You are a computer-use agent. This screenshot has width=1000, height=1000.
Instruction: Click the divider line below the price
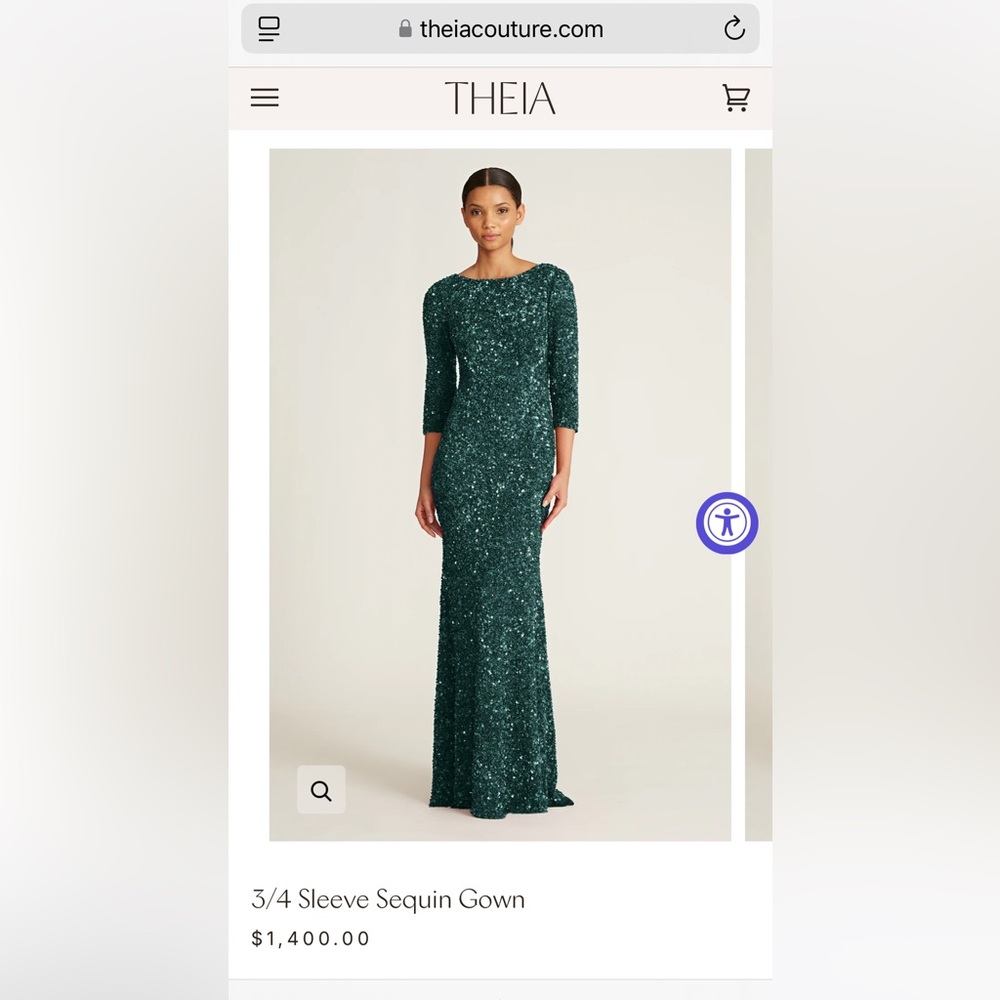point(500,979)
